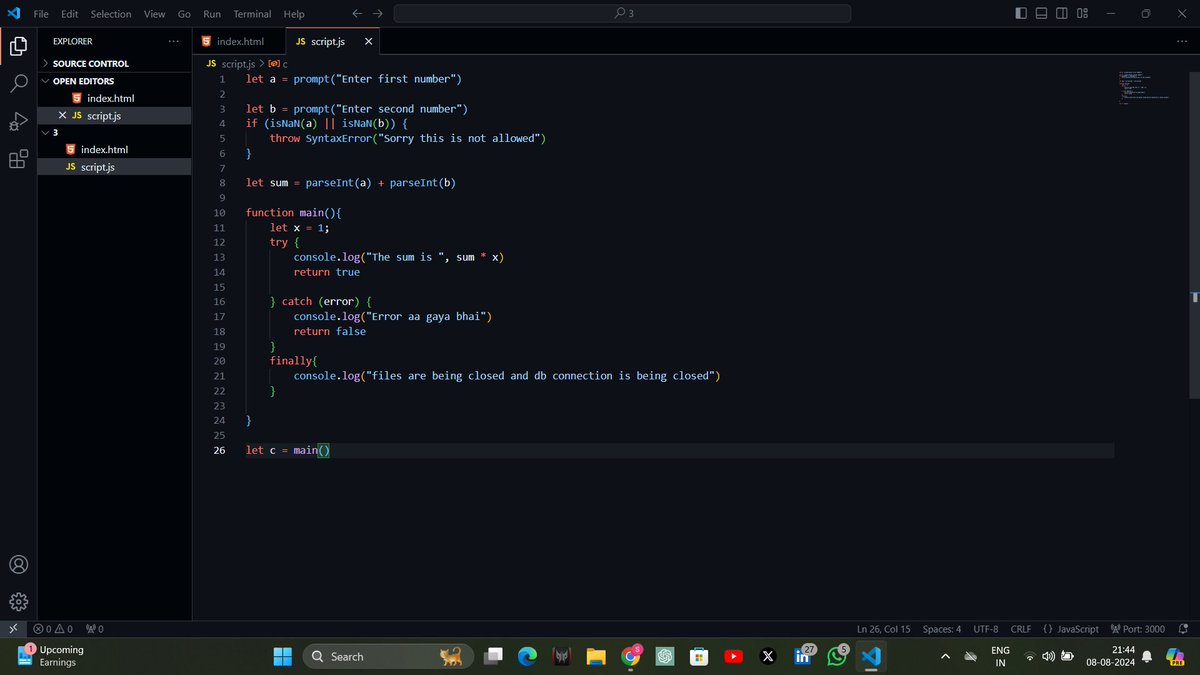Viewport: 1200px width, 675px height.
Task: Open the Accounts menu icon
Action: pos(18,565)
